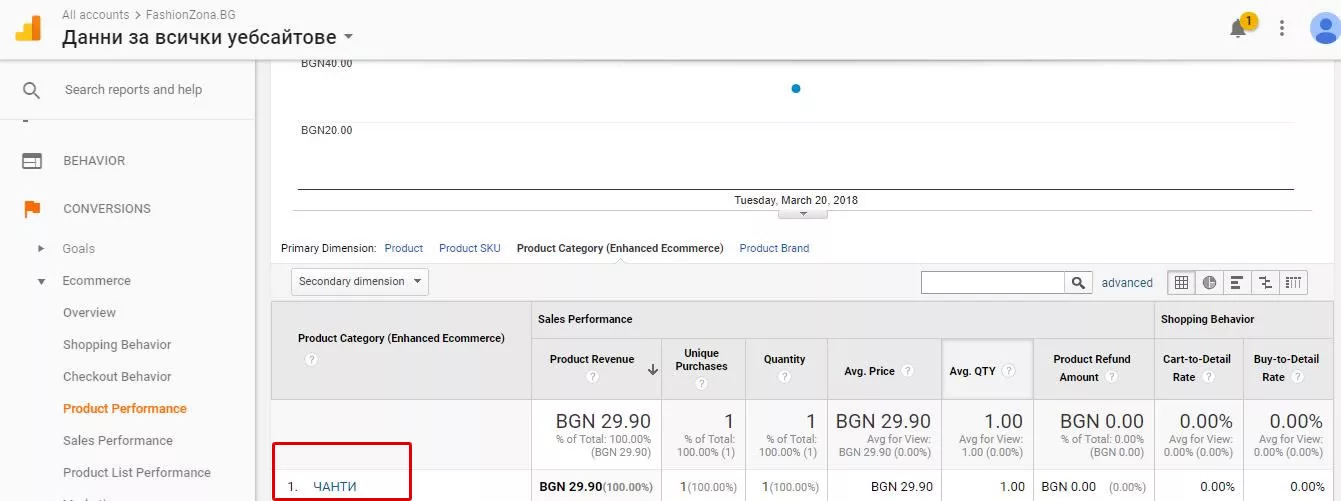Switch to the performance bar view

pyautogui.click(x=1237, y=283)
